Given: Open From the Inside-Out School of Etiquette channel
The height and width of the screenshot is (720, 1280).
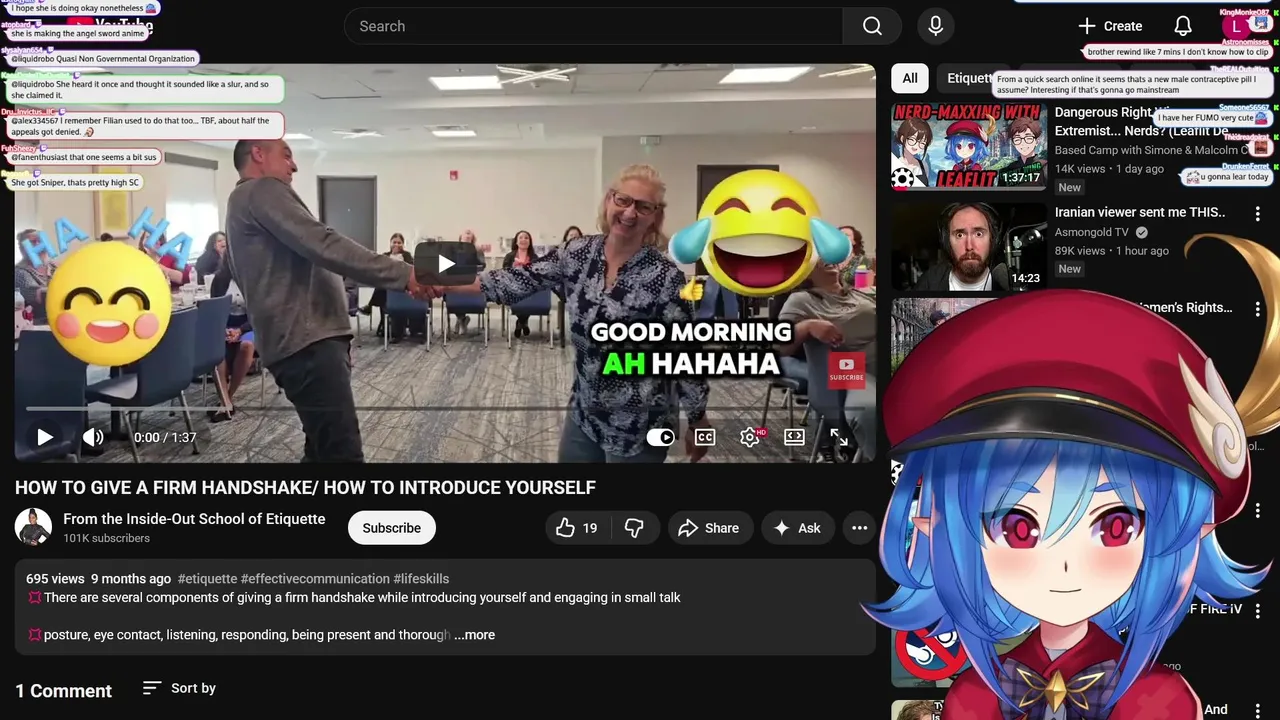Looking at the screenshot, I should [194, 519].
